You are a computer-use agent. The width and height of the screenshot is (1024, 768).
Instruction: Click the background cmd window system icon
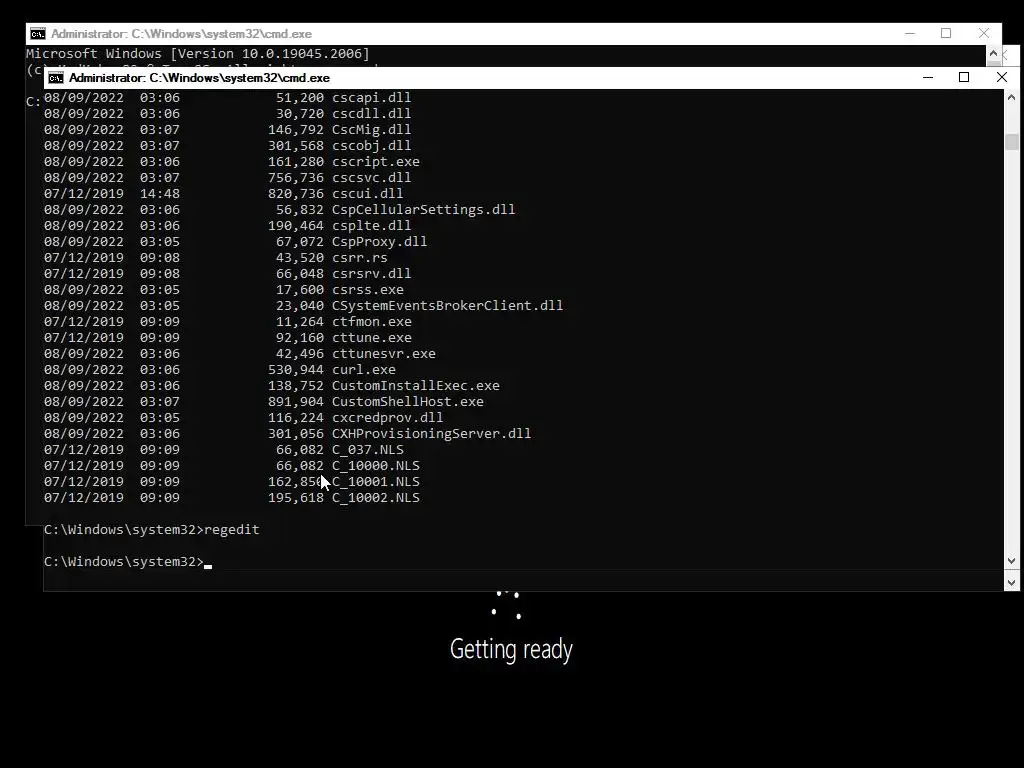[38, 34]
